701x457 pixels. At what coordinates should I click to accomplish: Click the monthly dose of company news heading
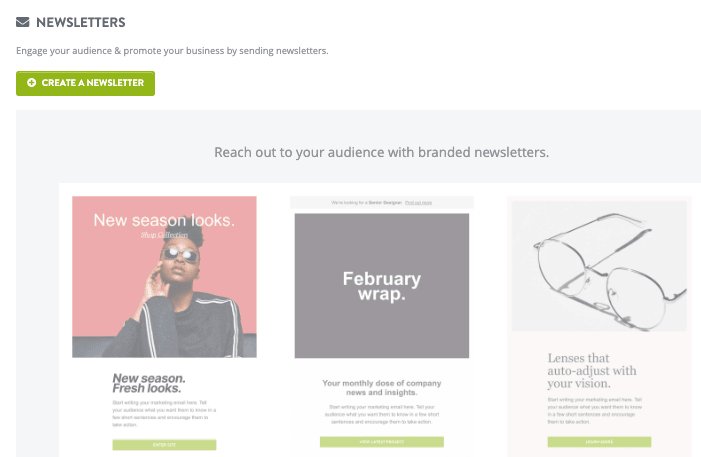382,388
